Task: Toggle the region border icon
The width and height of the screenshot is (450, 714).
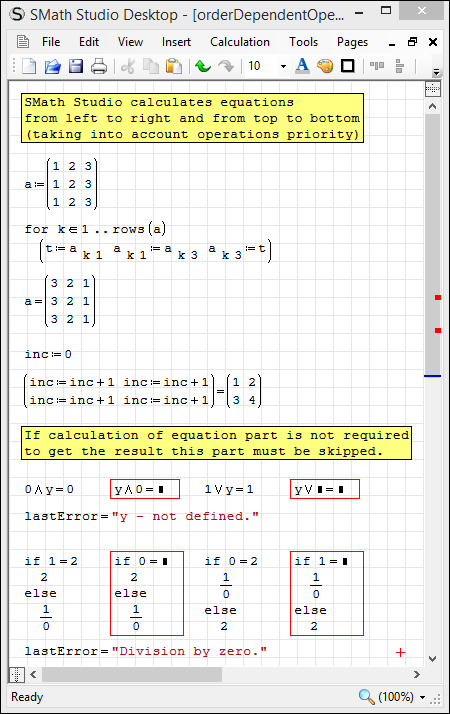Action: pyautogui.click(x=348, y=66)
